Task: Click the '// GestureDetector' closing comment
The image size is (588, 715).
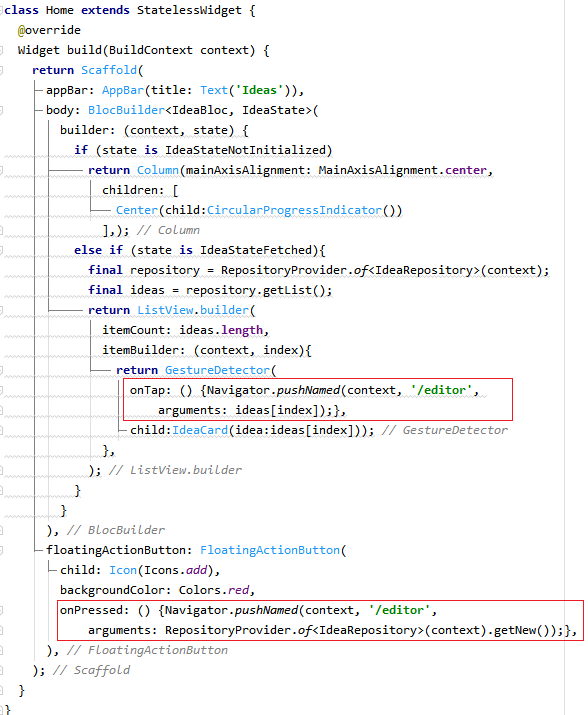Action: (445, 430)
